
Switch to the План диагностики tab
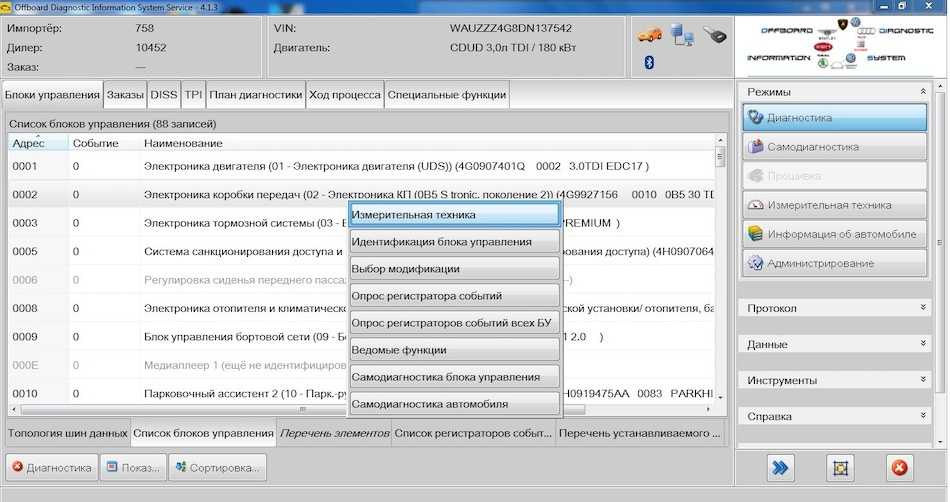click(255, 95)
